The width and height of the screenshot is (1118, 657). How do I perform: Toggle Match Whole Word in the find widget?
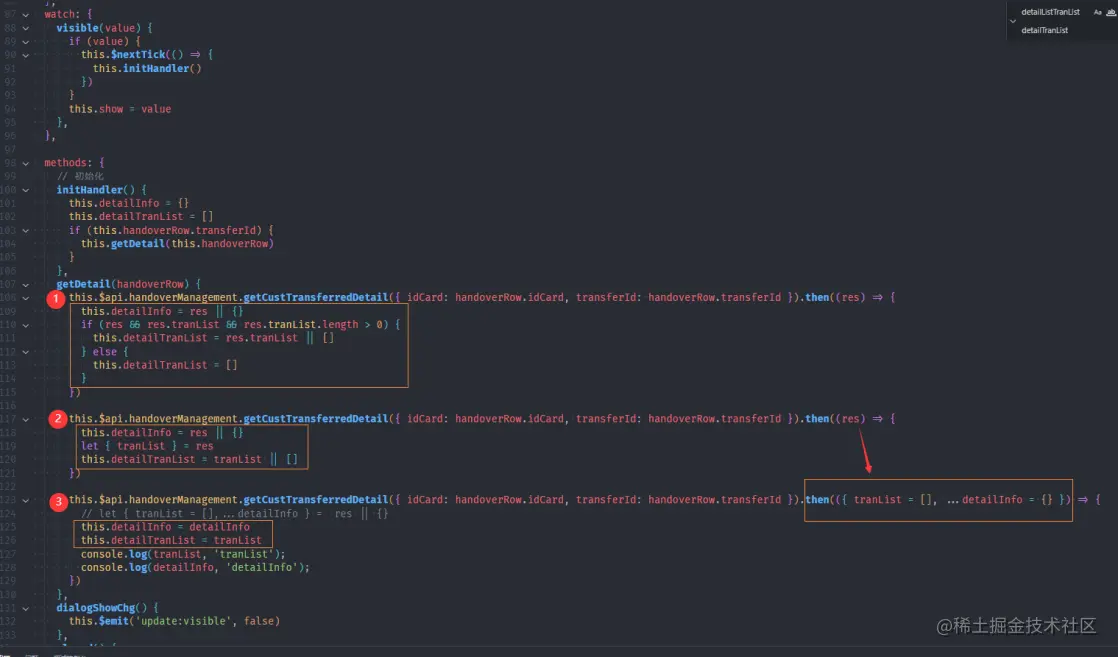pos(1111,12)
